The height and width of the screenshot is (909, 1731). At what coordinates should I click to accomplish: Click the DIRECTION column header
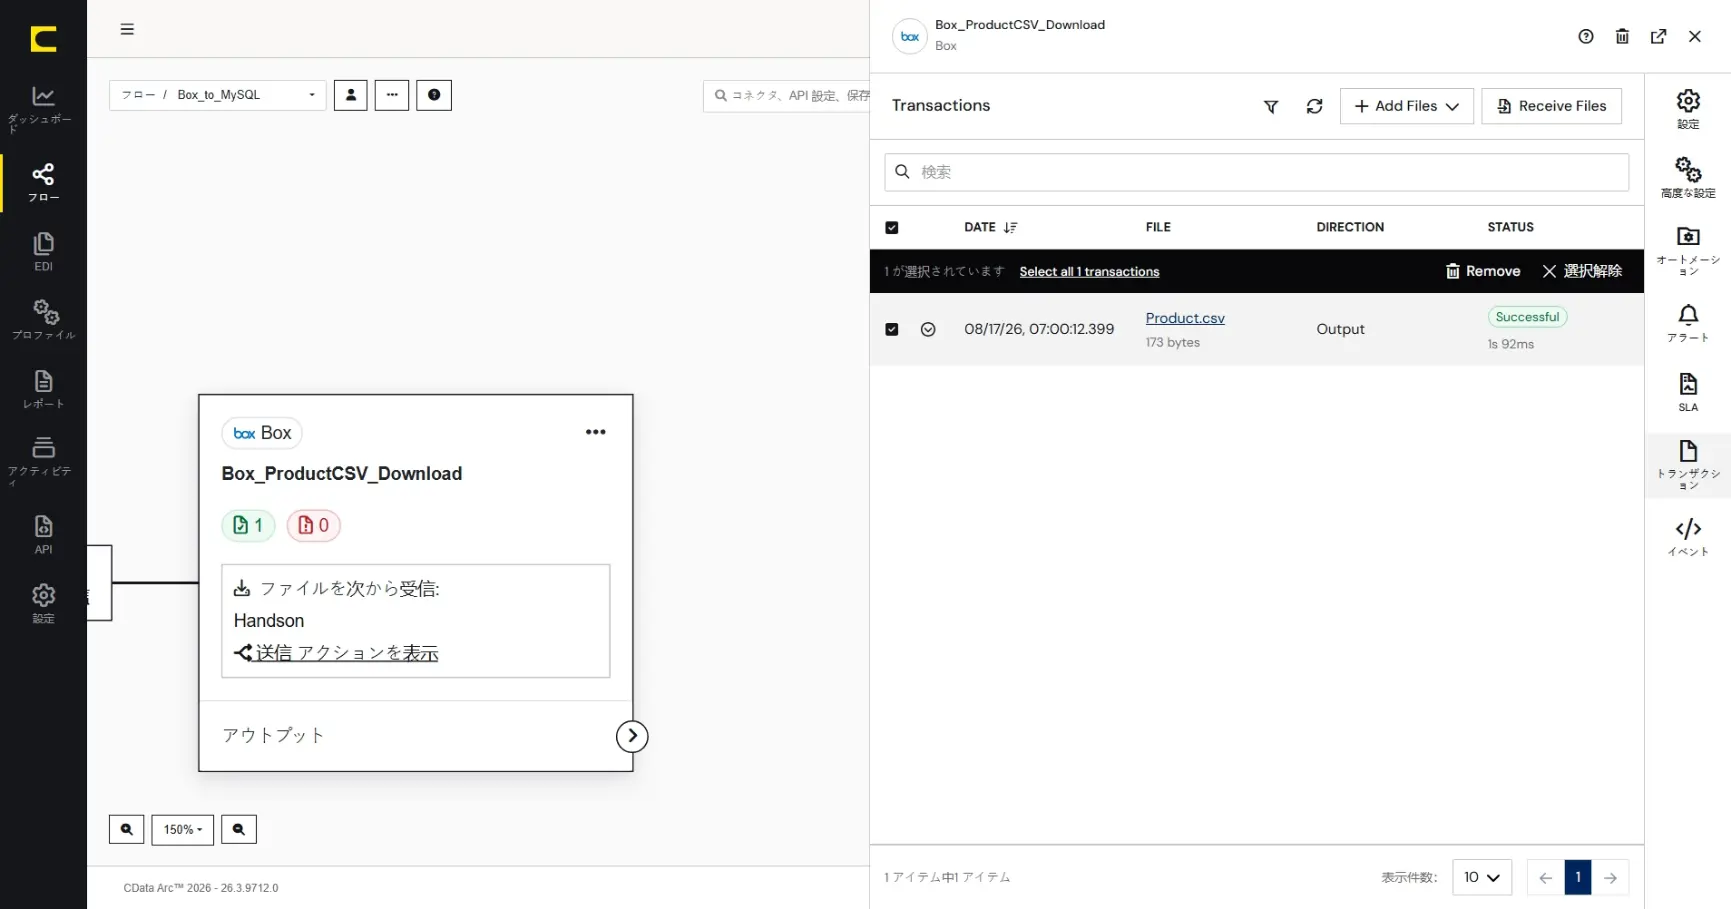(x=1350, y=228)
